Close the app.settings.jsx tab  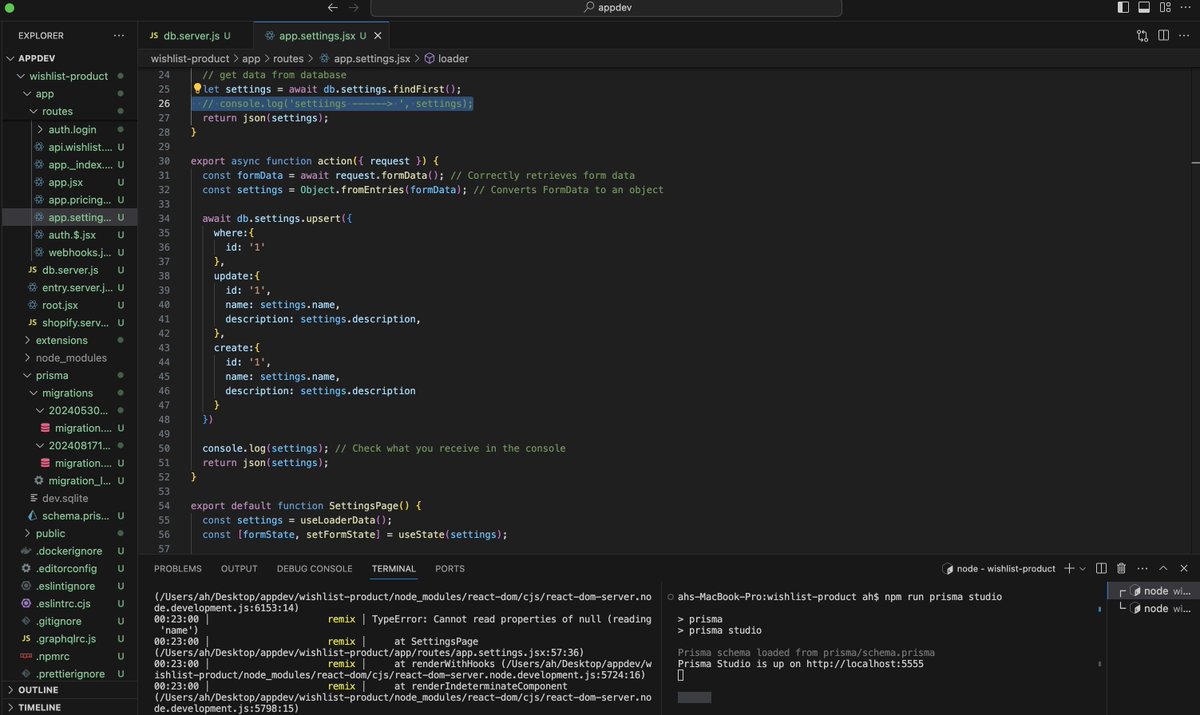[377, 35]
